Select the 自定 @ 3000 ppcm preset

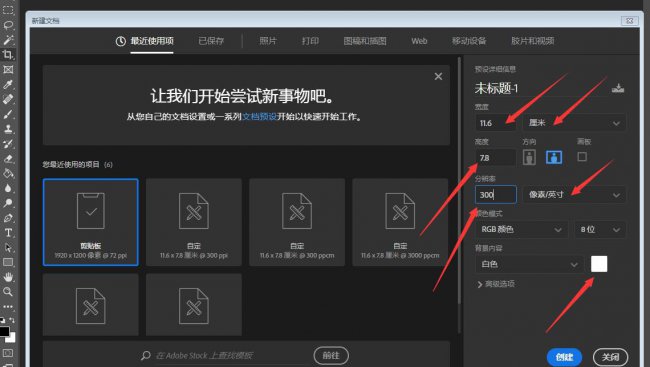(x=400, y=222)
